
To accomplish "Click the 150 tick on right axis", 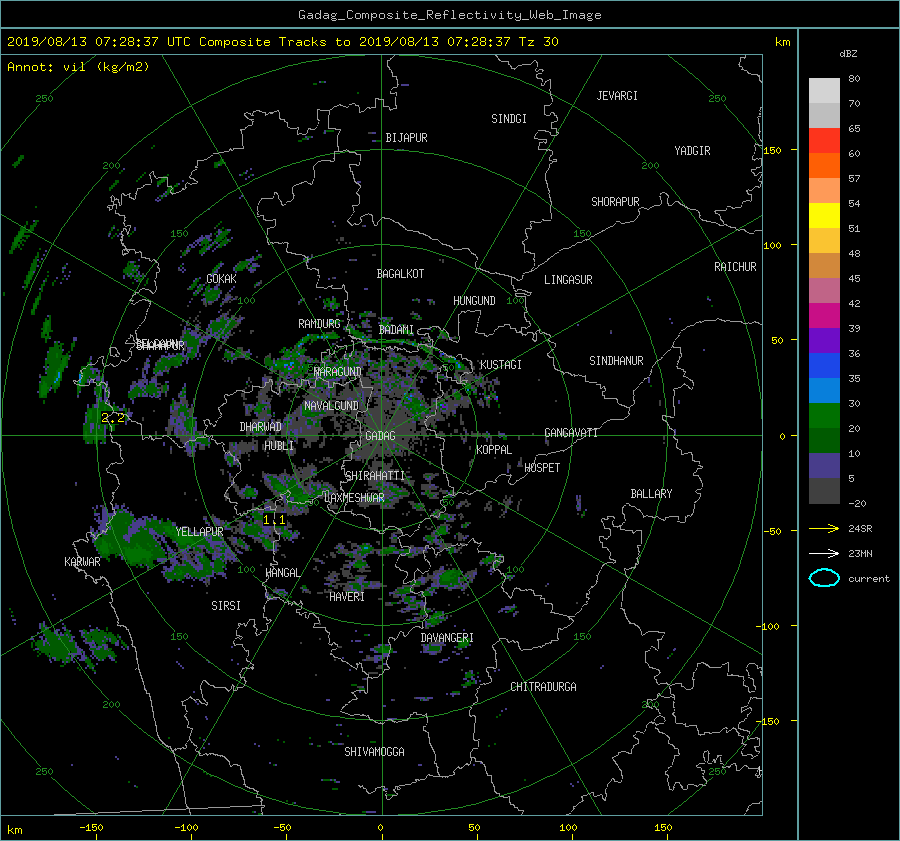I will tap(772, 150).
